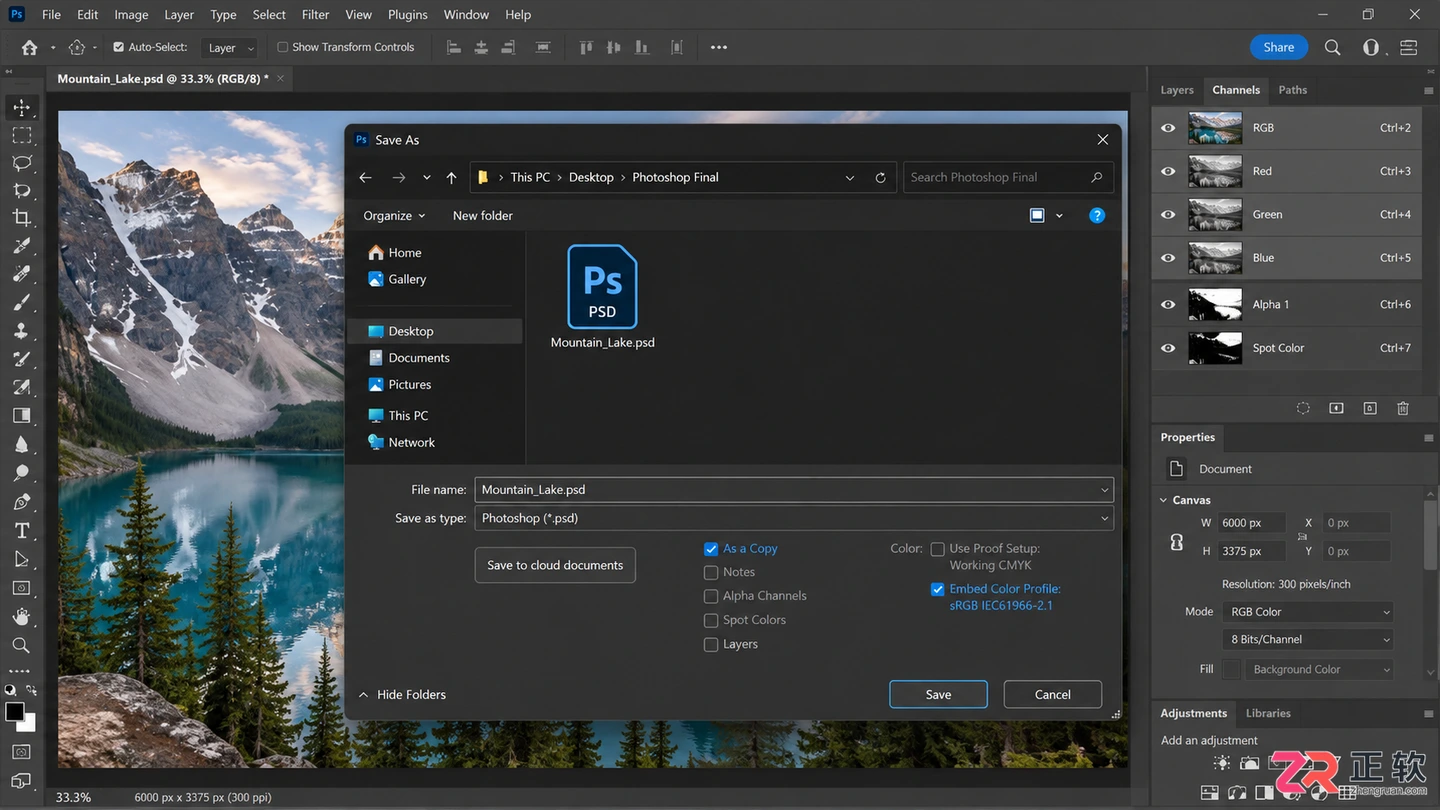The width and height of the screenshot is (1440, 810).
Task: Cancel the Save As dialog
Action: coord(1053,695)
